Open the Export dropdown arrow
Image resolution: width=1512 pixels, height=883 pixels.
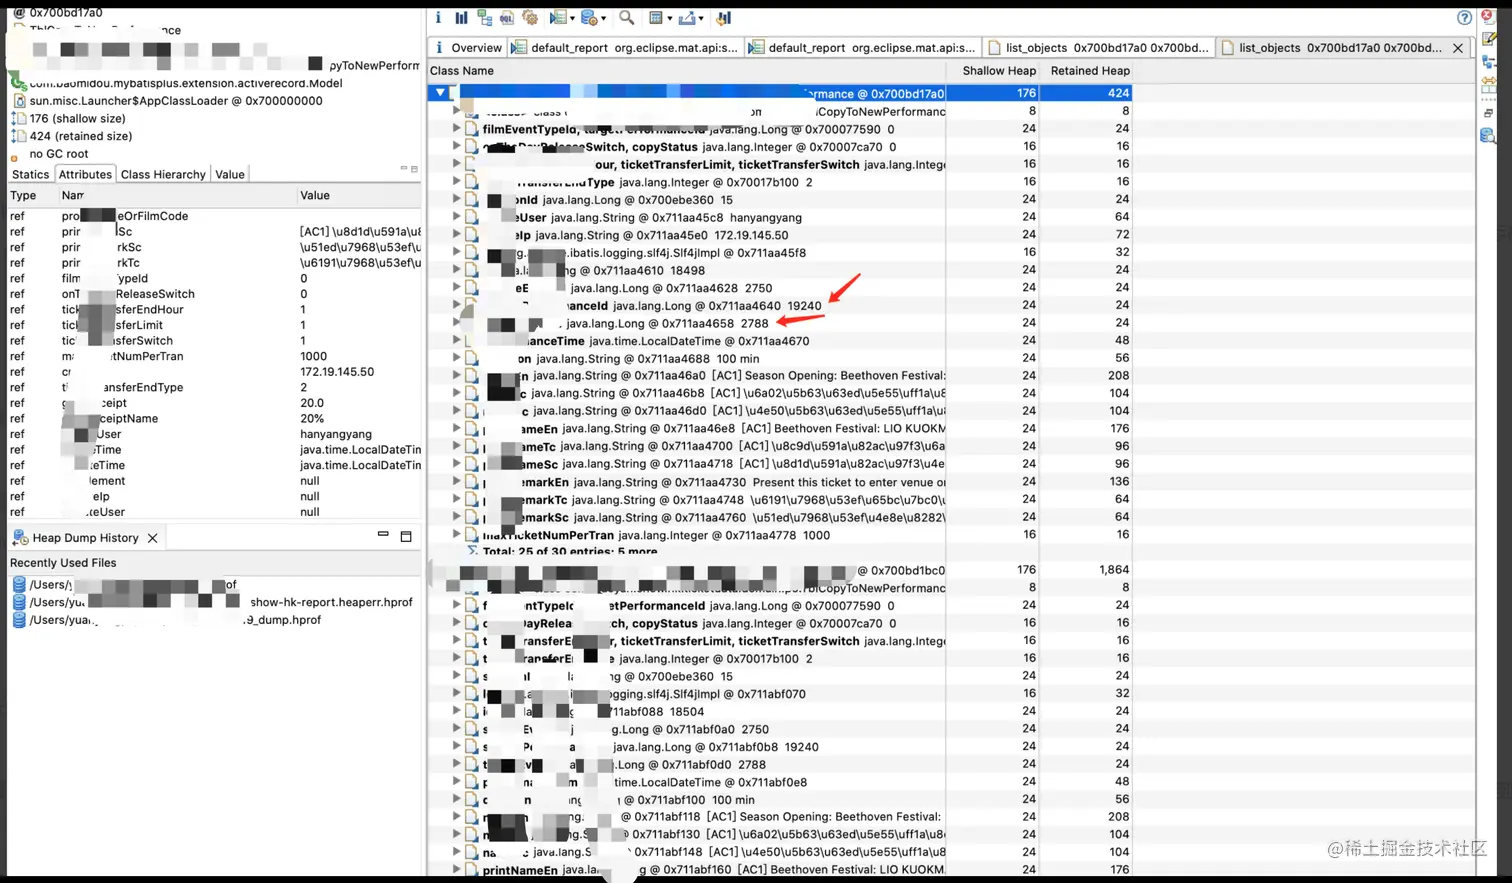pyautogui.click(x=700, y=18)
